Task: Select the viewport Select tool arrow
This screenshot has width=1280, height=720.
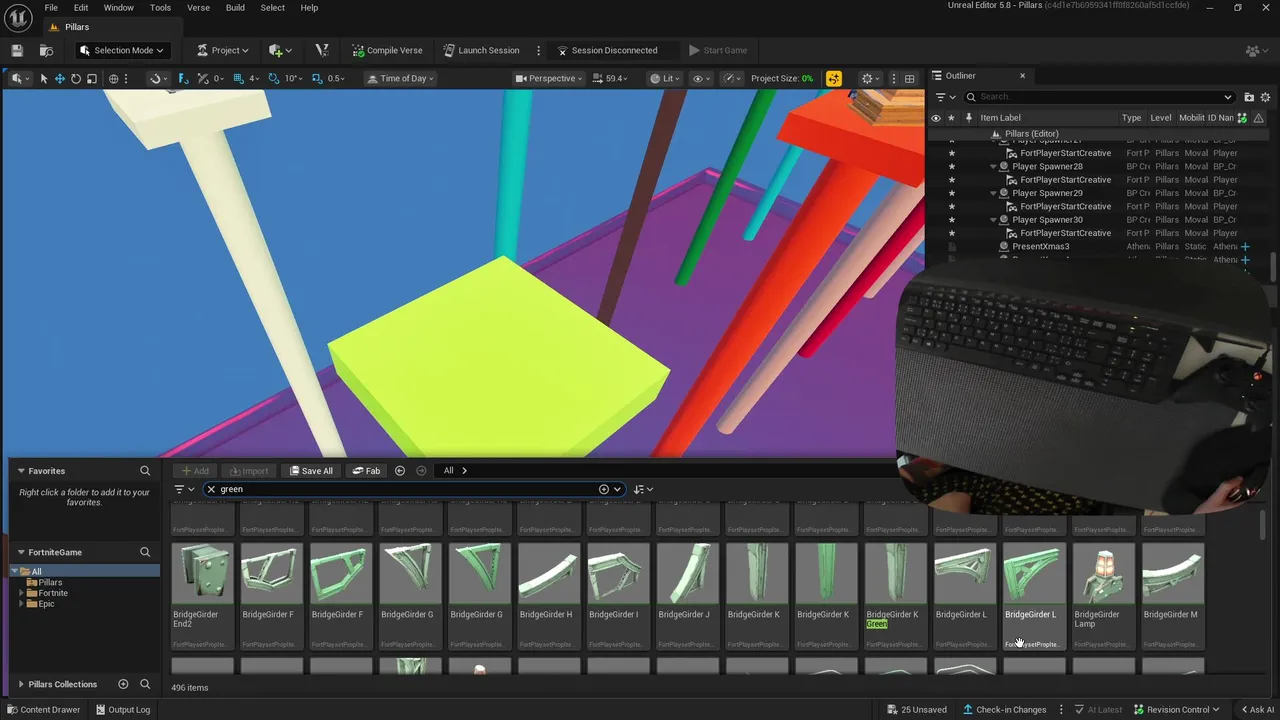Action: (x=43, y=78)
